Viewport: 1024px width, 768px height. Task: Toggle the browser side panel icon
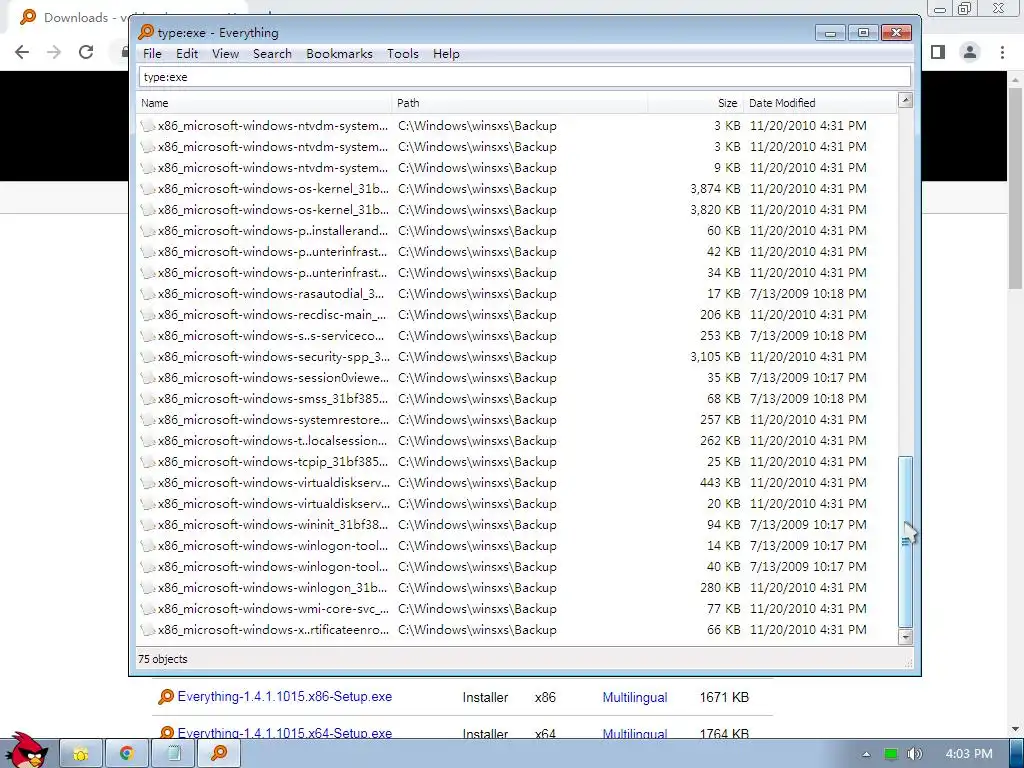click(938, 52)
